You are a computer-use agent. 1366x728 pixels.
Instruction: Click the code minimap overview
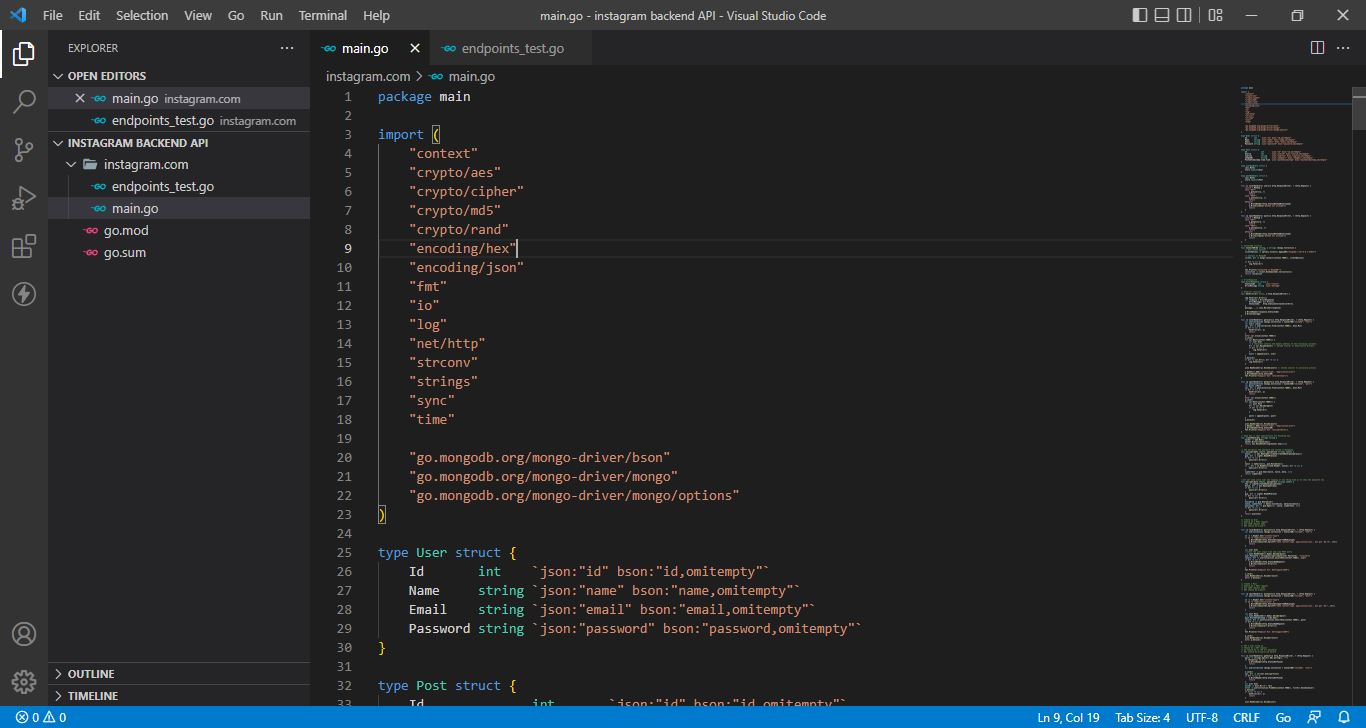click(x=1295, y=395)
